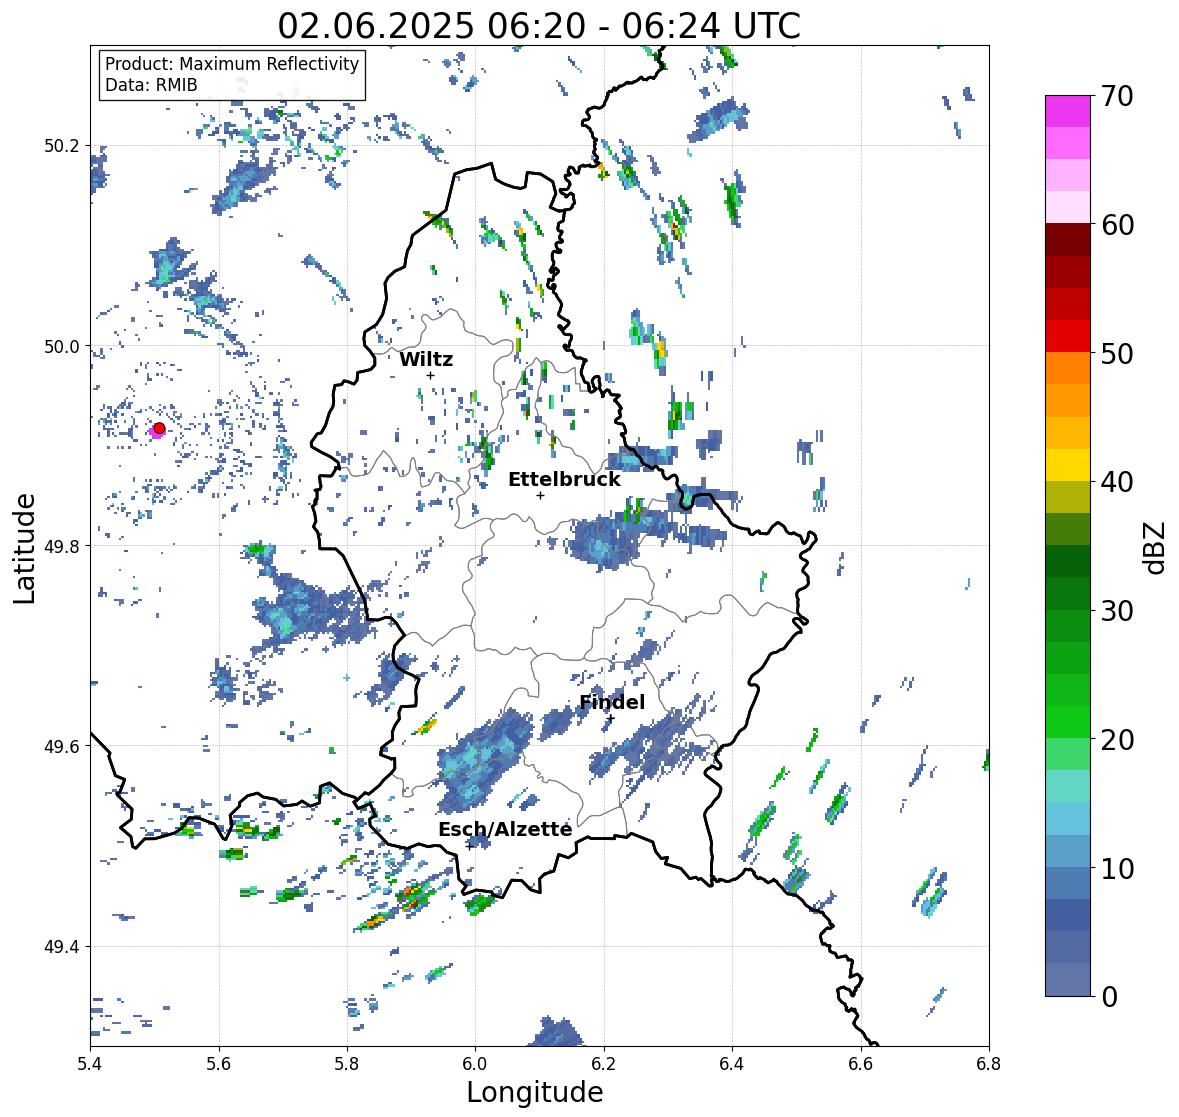Click the longitude tick label 6.8
This screenshot has height=1117, width=1179.
pyautogui.click(x=989, y=1064)
